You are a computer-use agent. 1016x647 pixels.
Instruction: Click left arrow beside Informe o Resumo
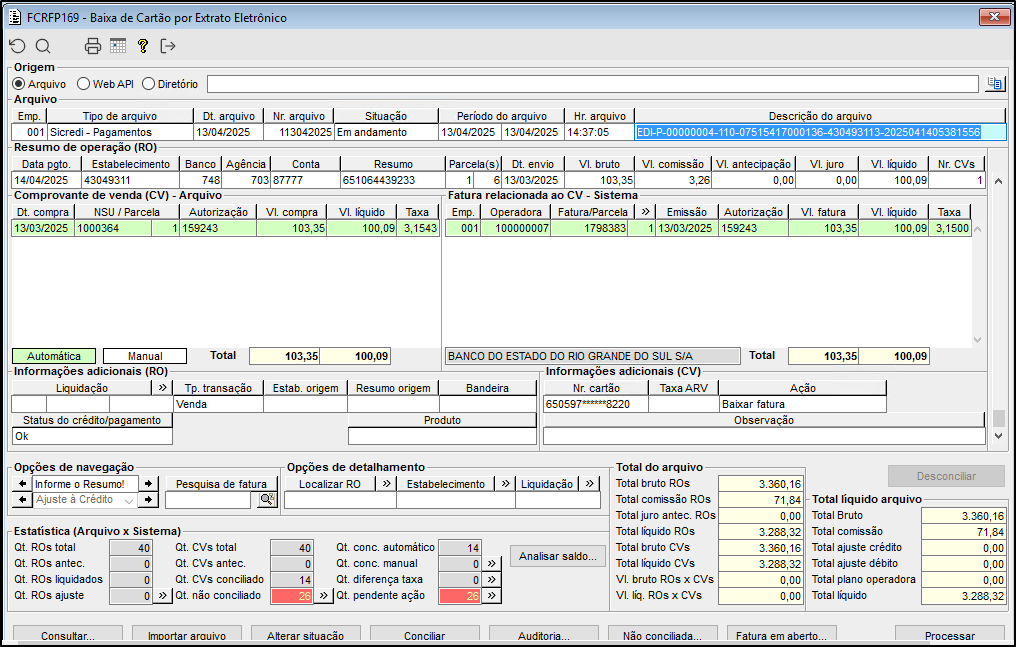click(23, 484)
